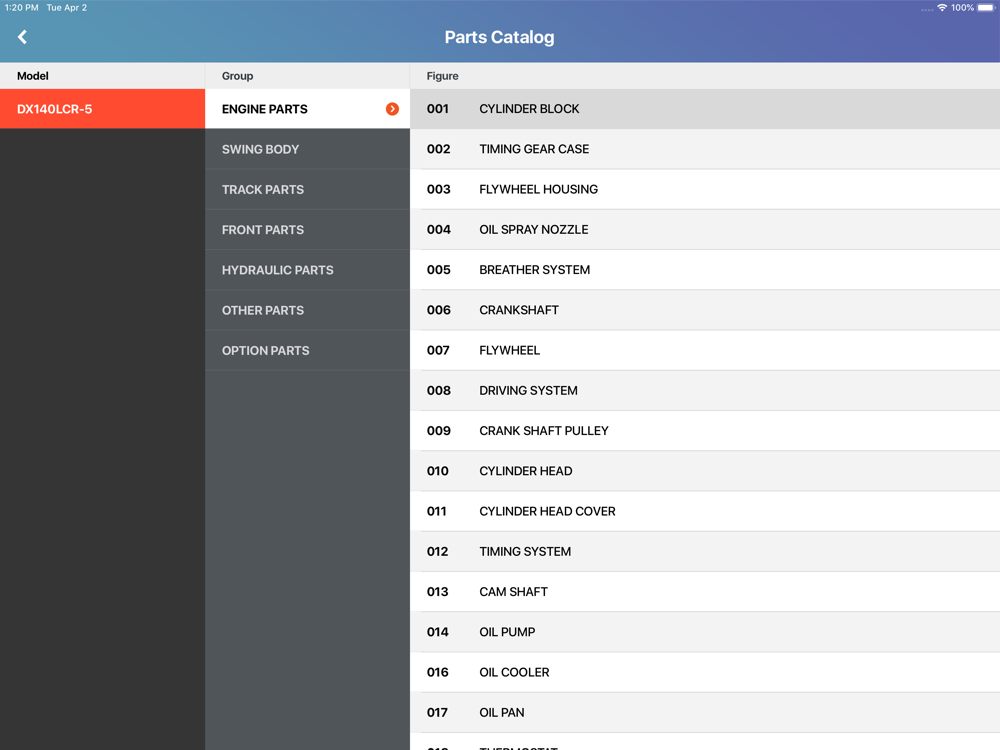Image resolution: width=1000 pixels, height=750 pixels.
Task: Open figure 013 CAM SHAFT
Action: pyautogui.click(x=705, y=591)
